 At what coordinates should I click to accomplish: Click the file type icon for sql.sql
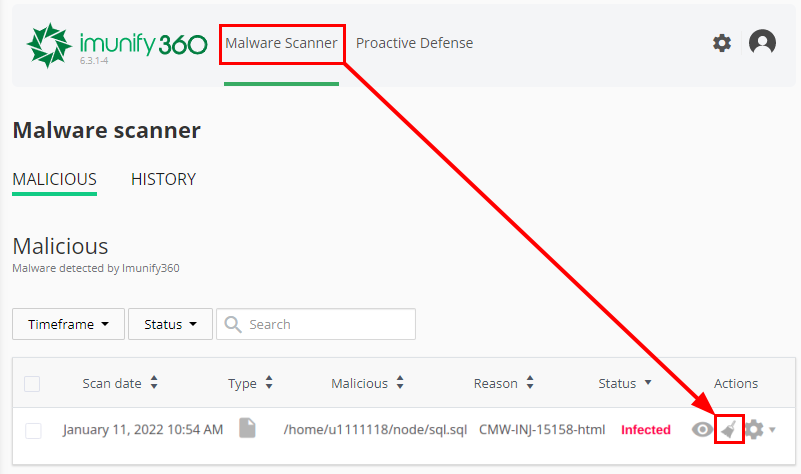click(x=247, y=428)
